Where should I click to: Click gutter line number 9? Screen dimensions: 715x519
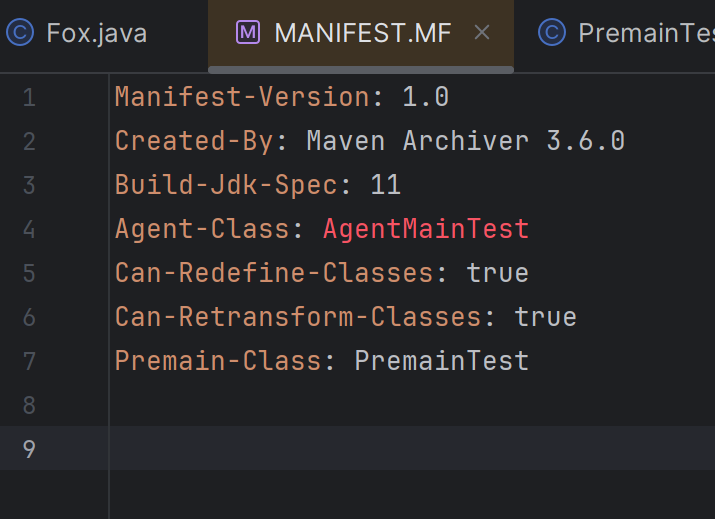click(28, 449)
